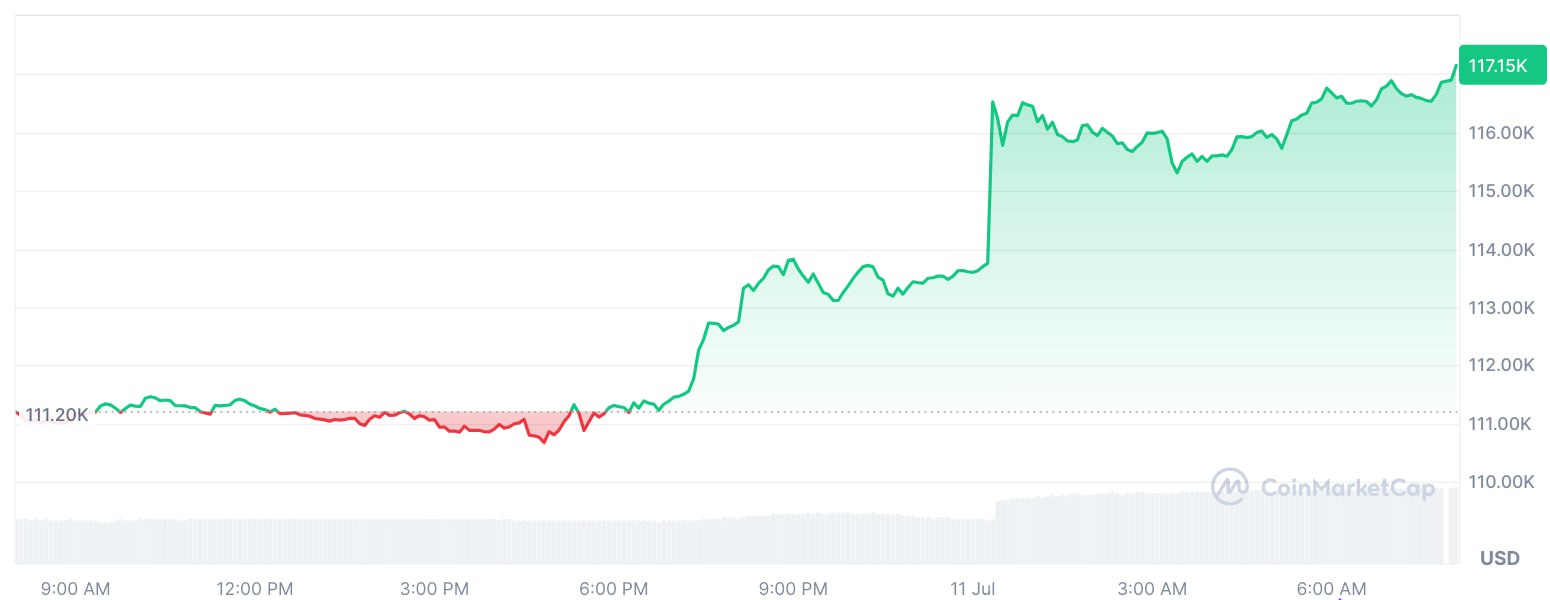Image resolution: width=1550 pixels, height=600 pixels.
Task: Click the CoinMarketCap logo icon
Action: (1229, 487)
